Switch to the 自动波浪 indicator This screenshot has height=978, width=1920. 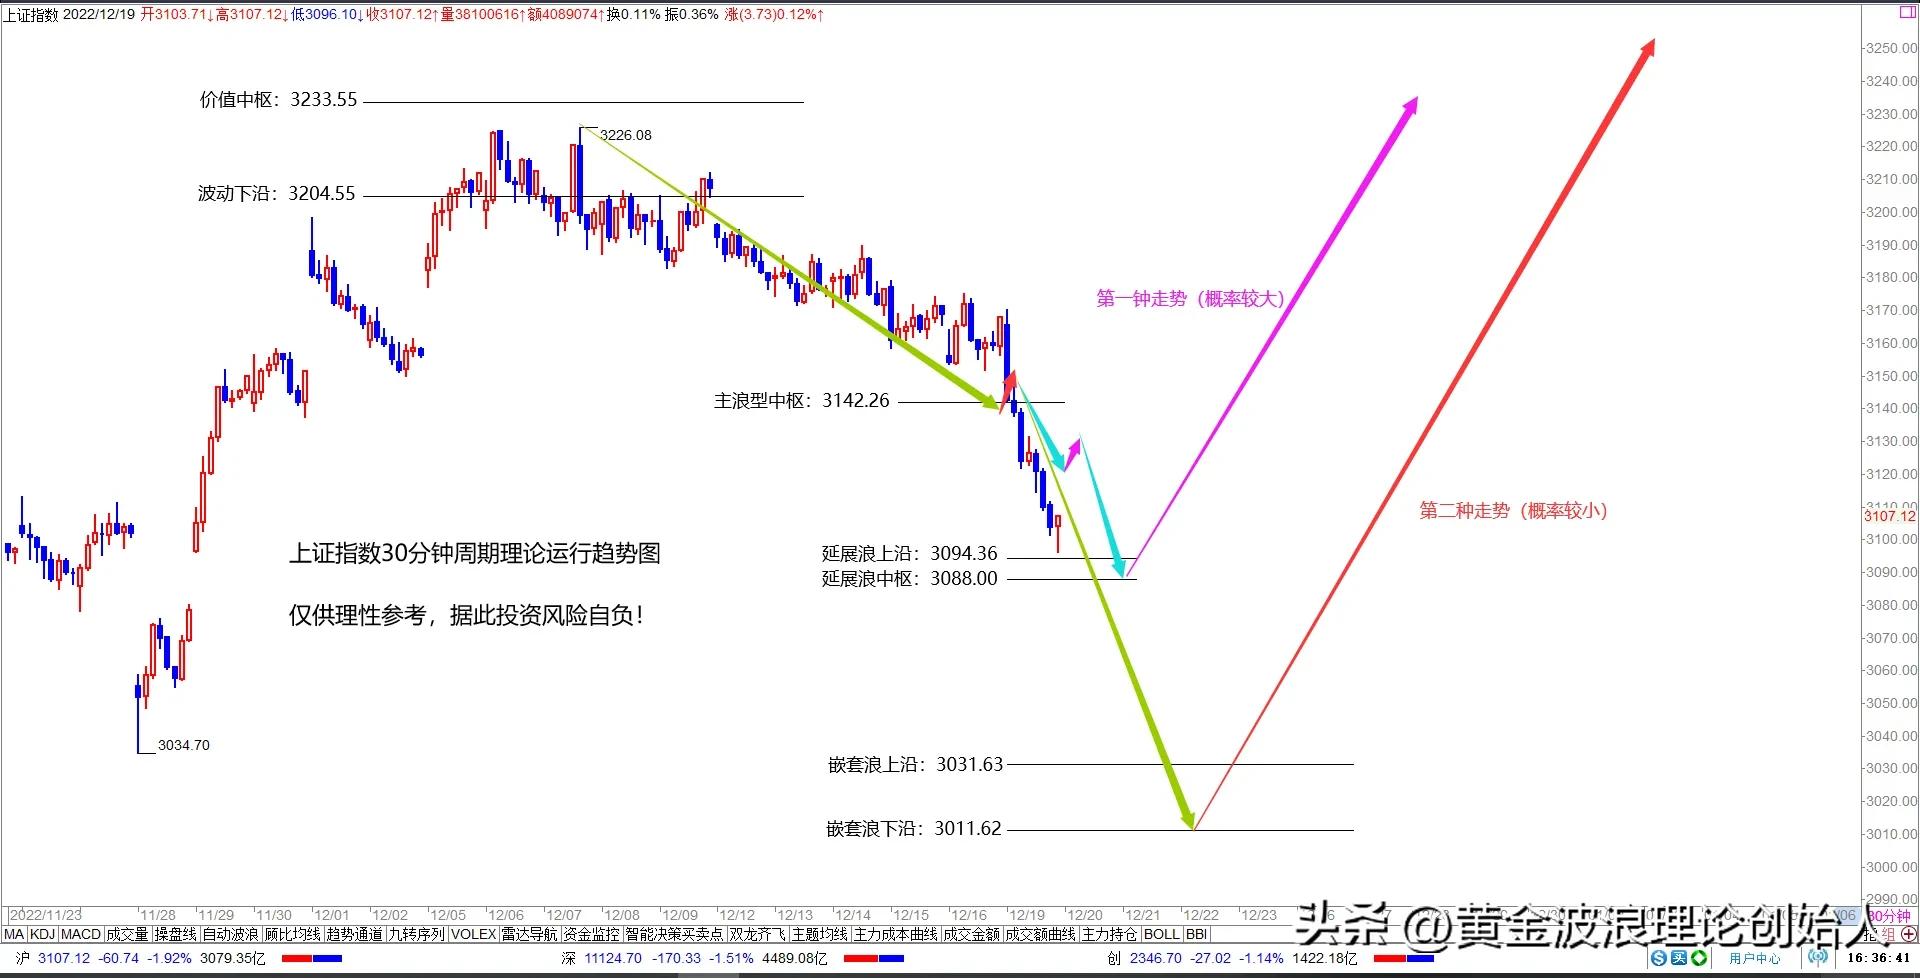pos(232,933)
